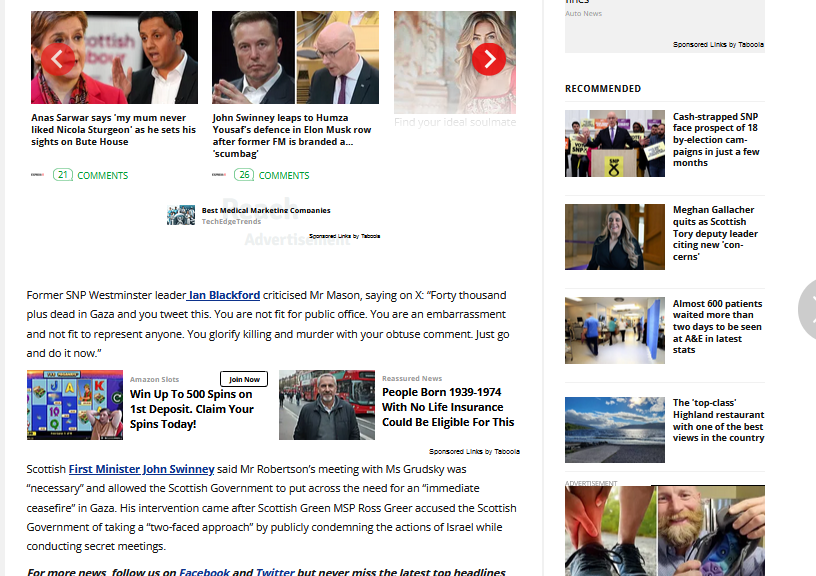Viewport: 816px width, 576px height.
Task: Click the Auto News label in the sidebar
Action: (583, 14)
